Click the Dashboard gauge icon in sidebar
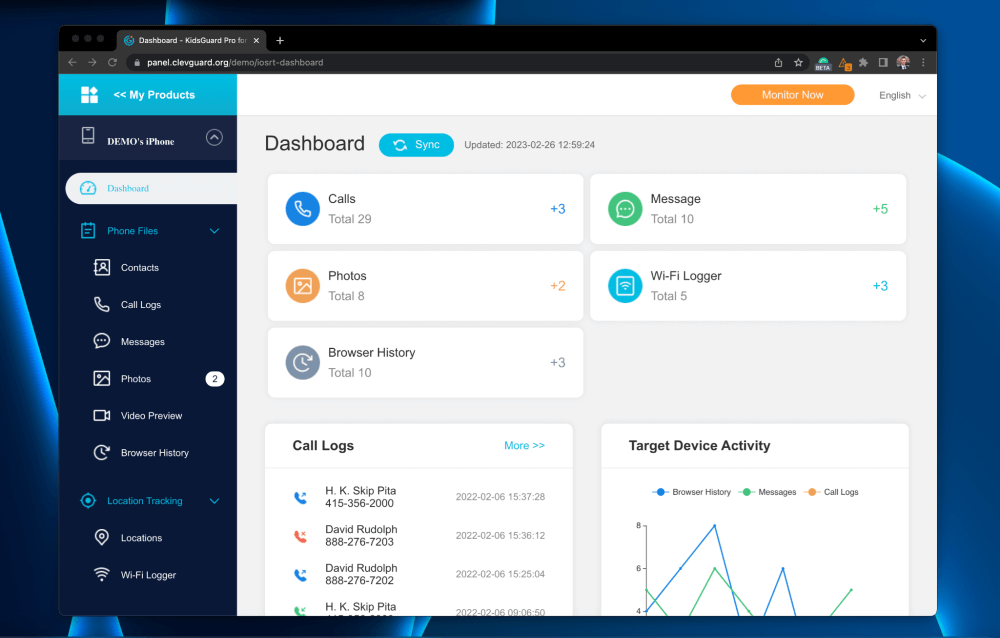Viewport: 1000px width, 638px height. (88, 188)
